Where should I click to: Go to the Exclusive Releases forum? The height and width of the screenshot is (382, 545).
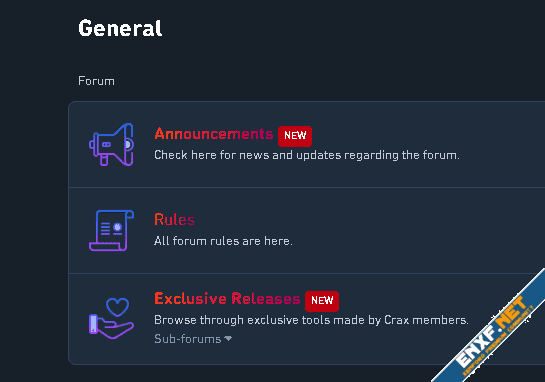(x=227, y=299)
